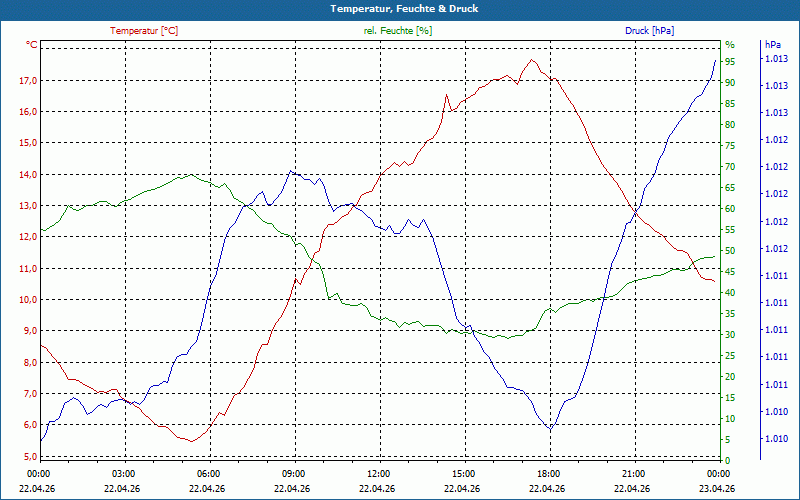Viewport: 800px width, 500px height.
Task: Click the 16,0 temperature axis value
Action: 28,111
